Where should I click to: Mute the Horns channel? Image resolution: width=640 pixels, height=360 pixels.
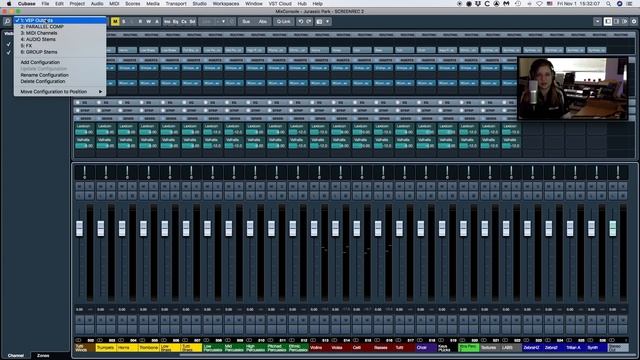click(x=122, y=186)
